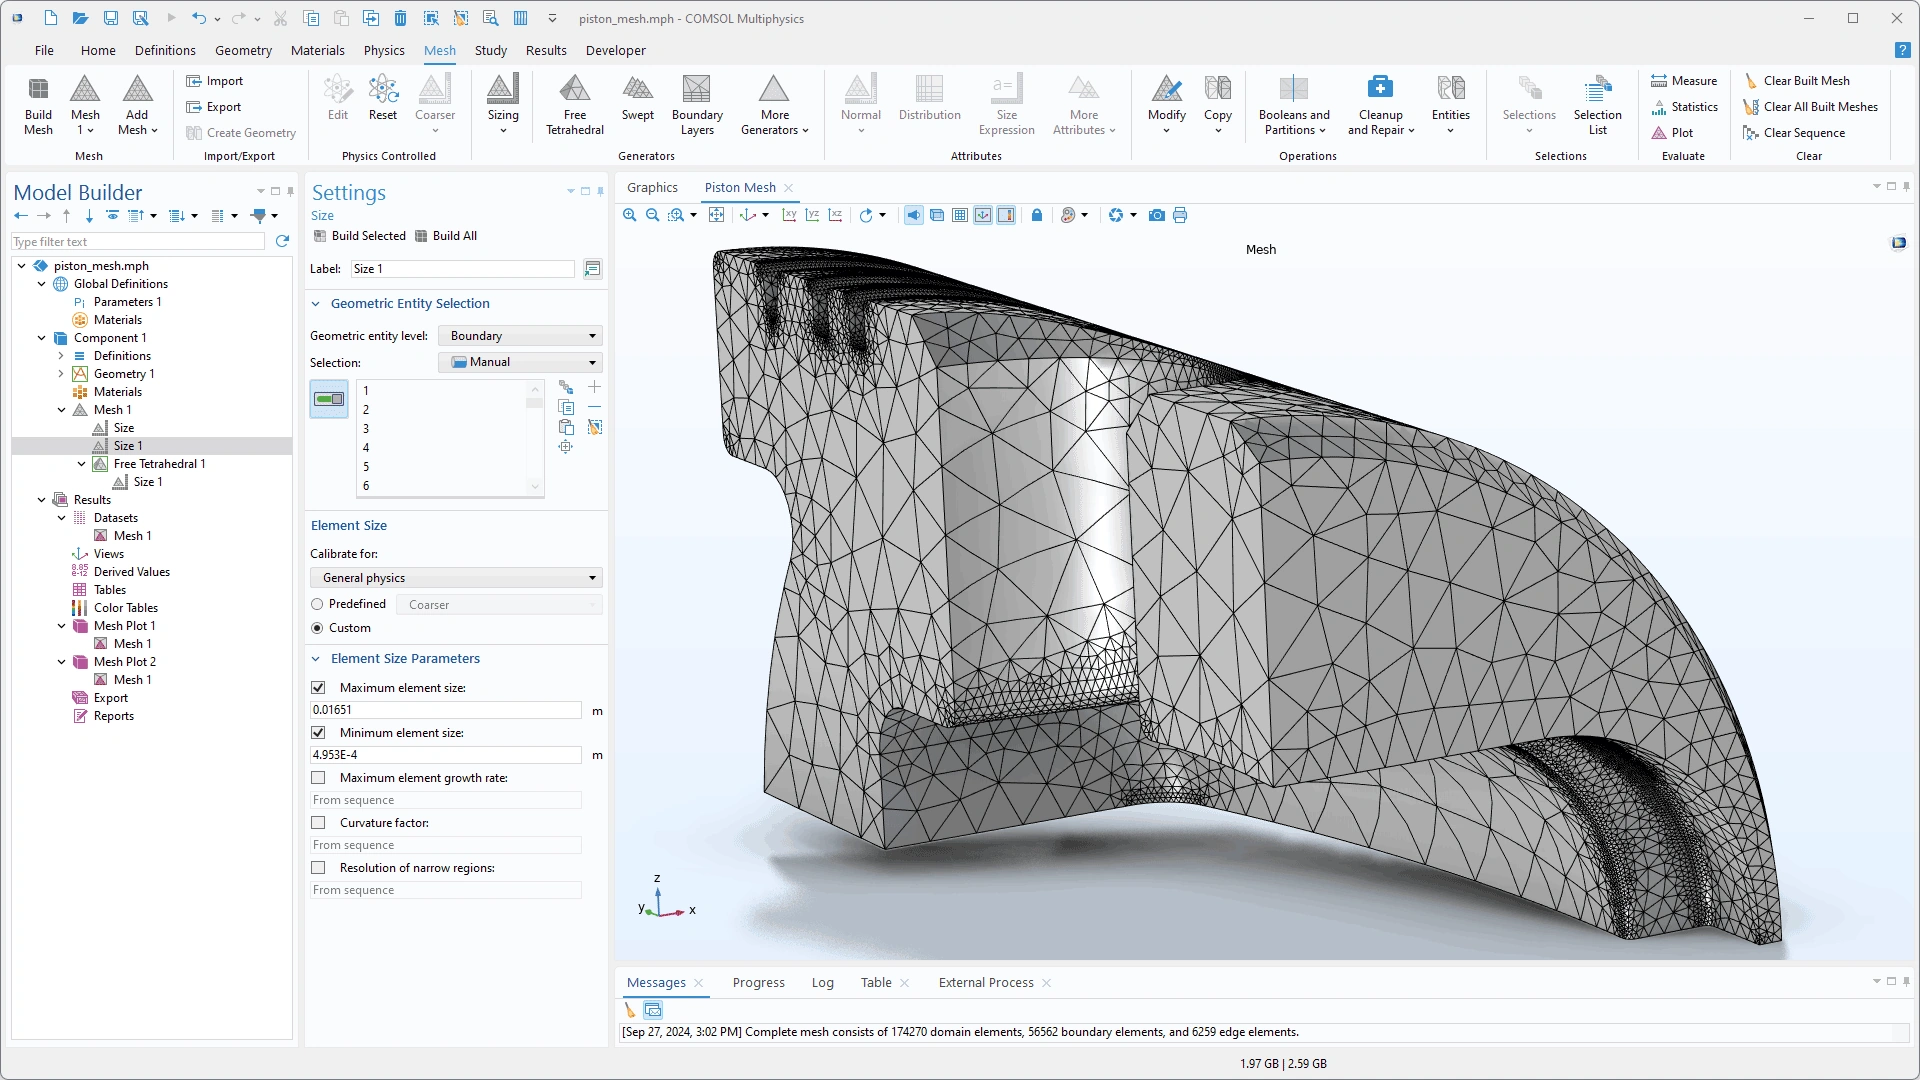Screen dimensions: 1920x1080
Task: Open the Physics ribbon tab
Action: [384, 50]
